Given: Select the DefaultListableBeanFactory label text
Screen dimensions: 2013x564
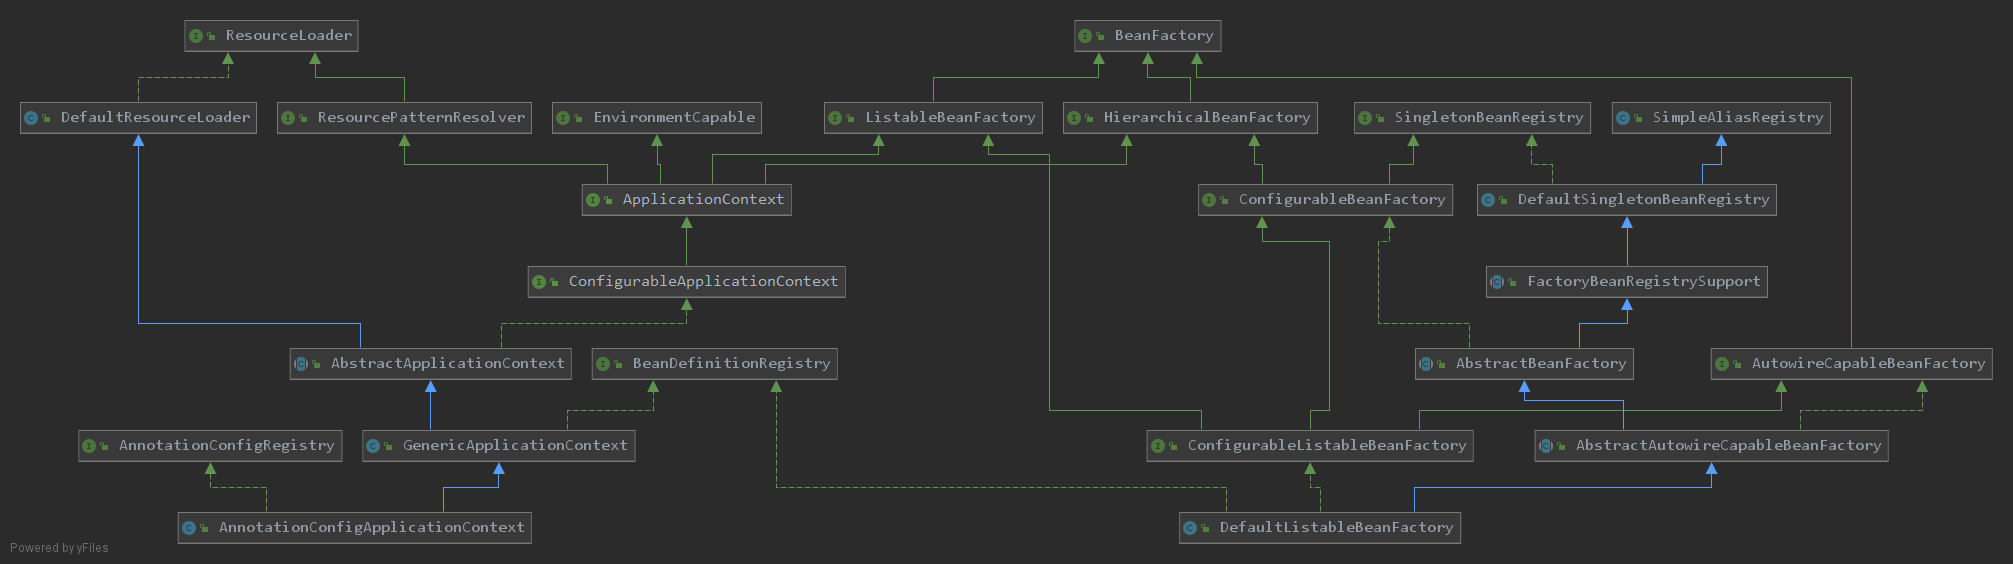Looking at the screenshot, I should [1336, 528].
